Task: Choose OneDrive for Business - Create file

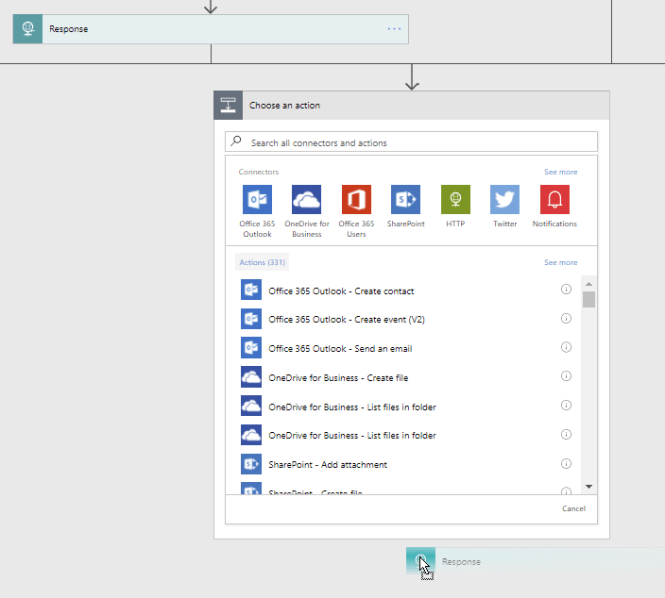Action: 338,378
